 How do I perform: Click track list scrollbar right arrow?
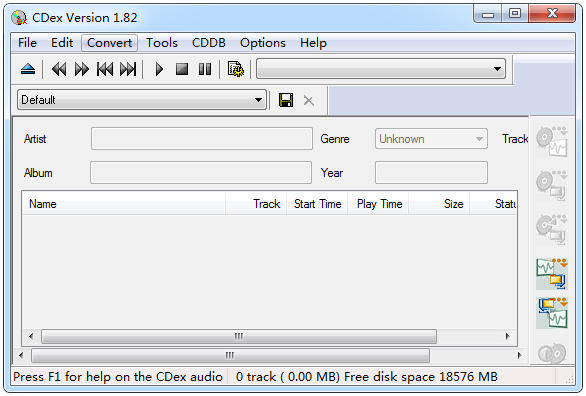click(508, 336)
